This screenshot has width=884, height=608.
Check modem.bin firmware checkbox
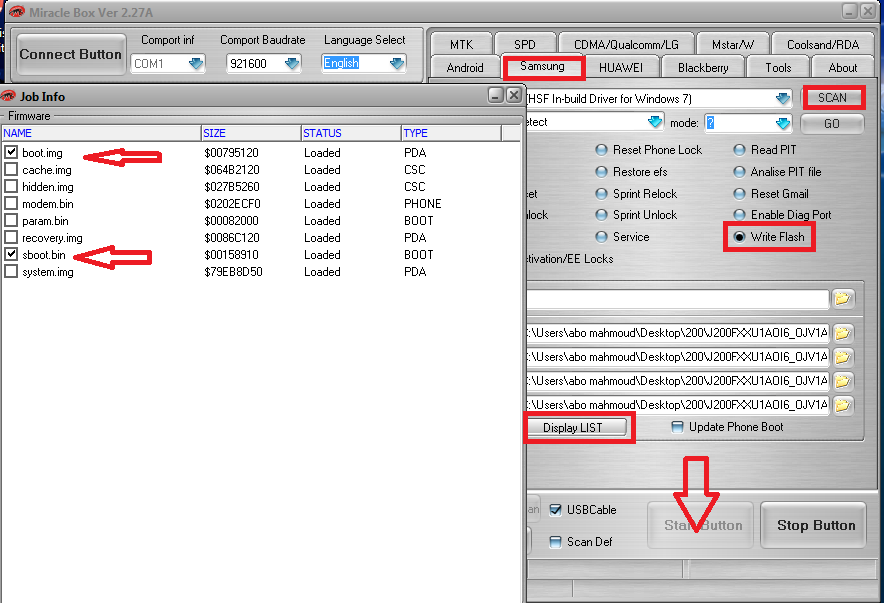tap(11, 203)
